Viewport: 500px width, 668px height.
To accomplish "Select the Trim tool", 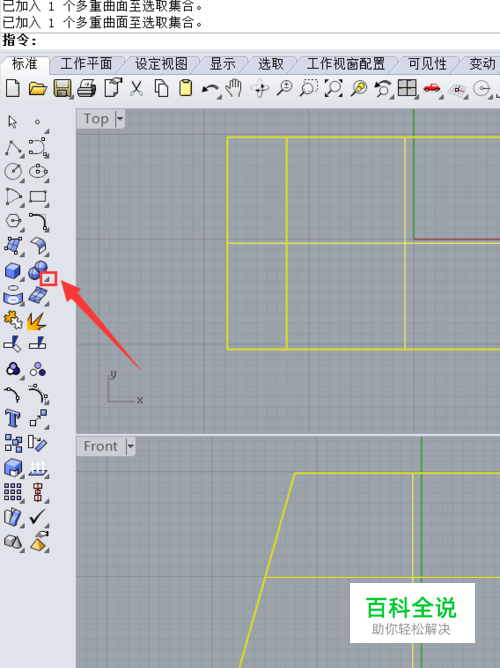I will pyautogui.click(x=13, y=344).
